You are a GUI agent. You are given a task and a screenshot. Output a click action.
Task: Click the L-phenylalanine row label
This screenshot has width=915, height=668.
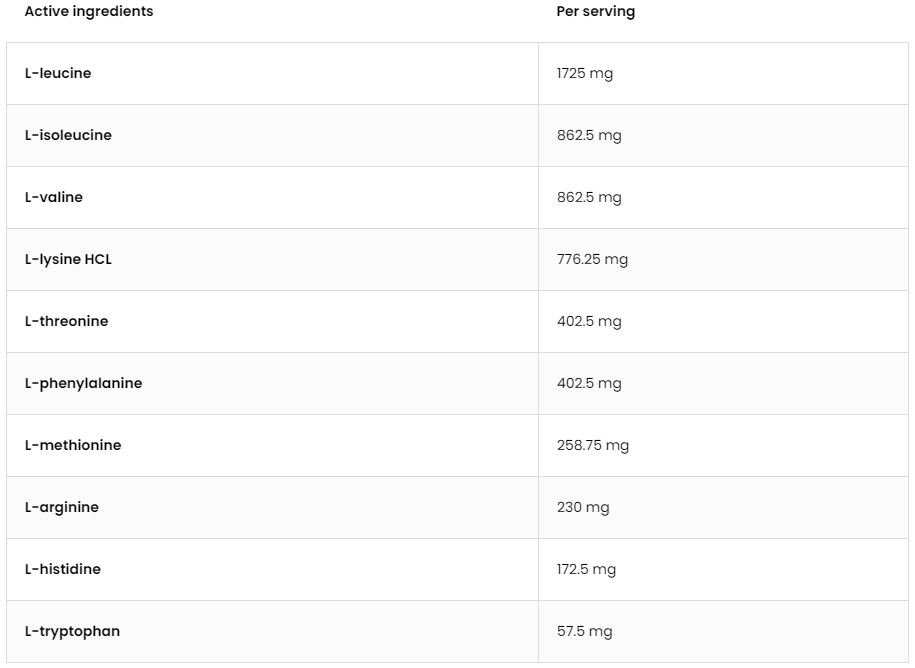(83, 383)
